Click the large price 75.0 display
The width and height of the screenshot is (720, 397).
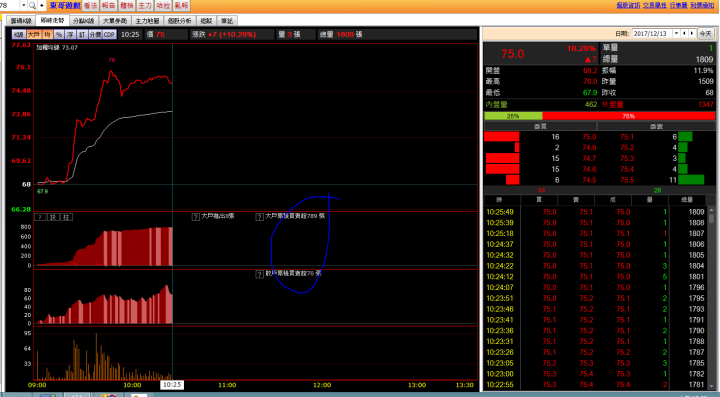[x=512, y=54]
